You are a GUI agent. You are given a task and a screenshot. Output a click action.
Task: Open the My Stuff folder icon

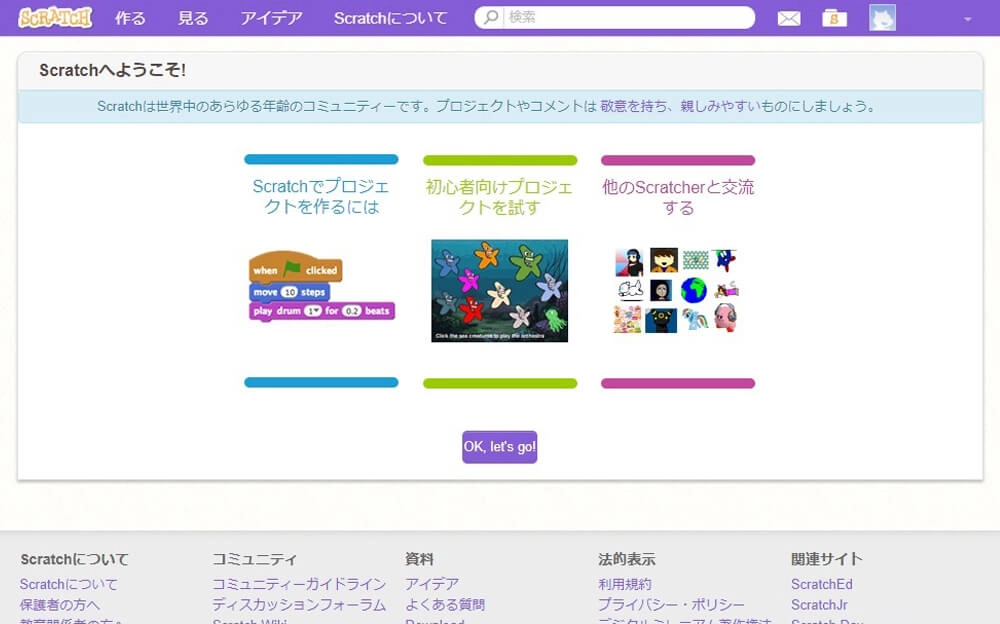[834, 18]
